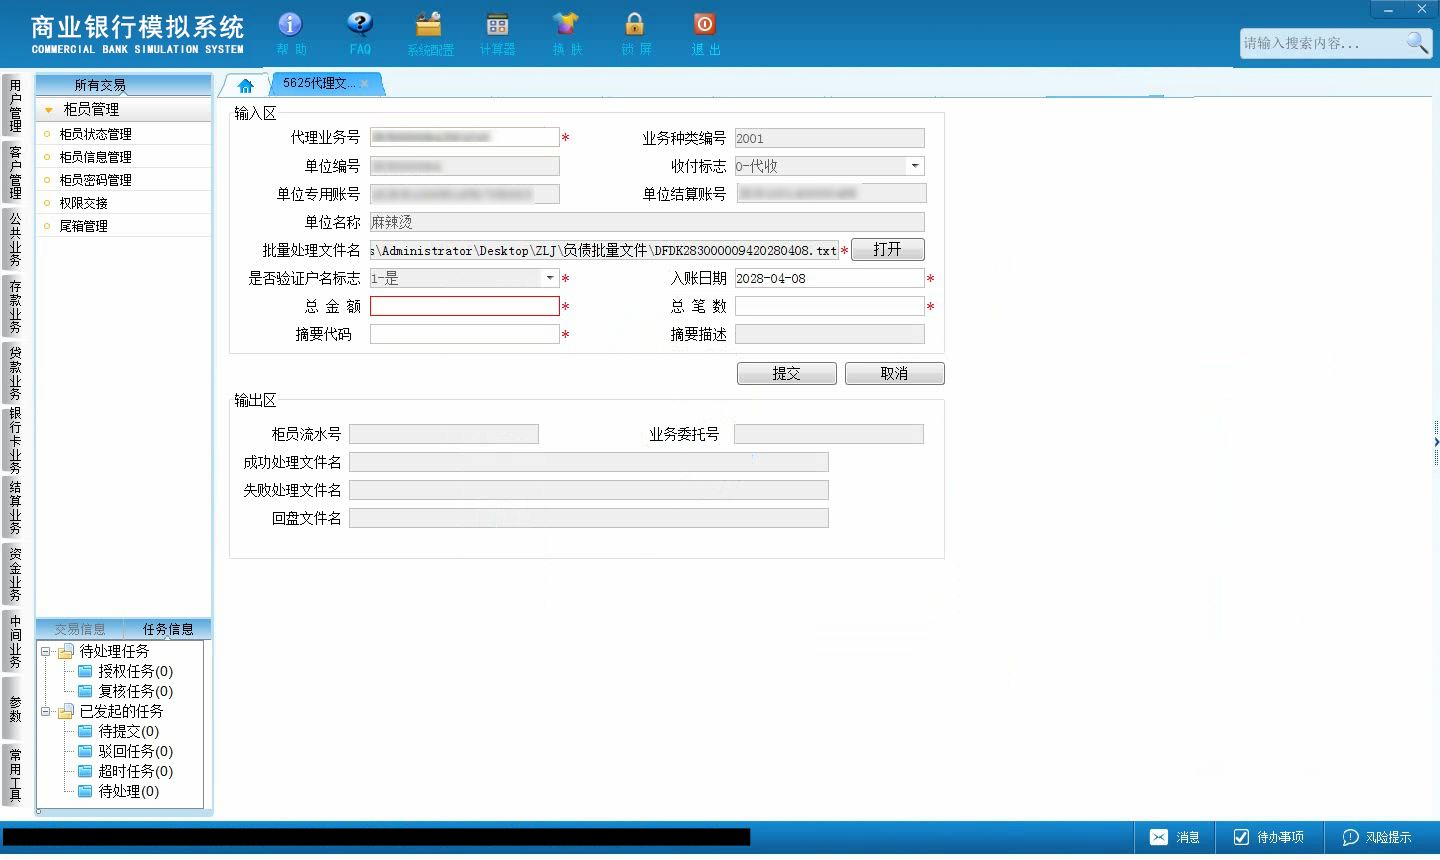Open 消息 messages in status bar
This screenshot has height=860, width=1440.
click(1175, 837)
